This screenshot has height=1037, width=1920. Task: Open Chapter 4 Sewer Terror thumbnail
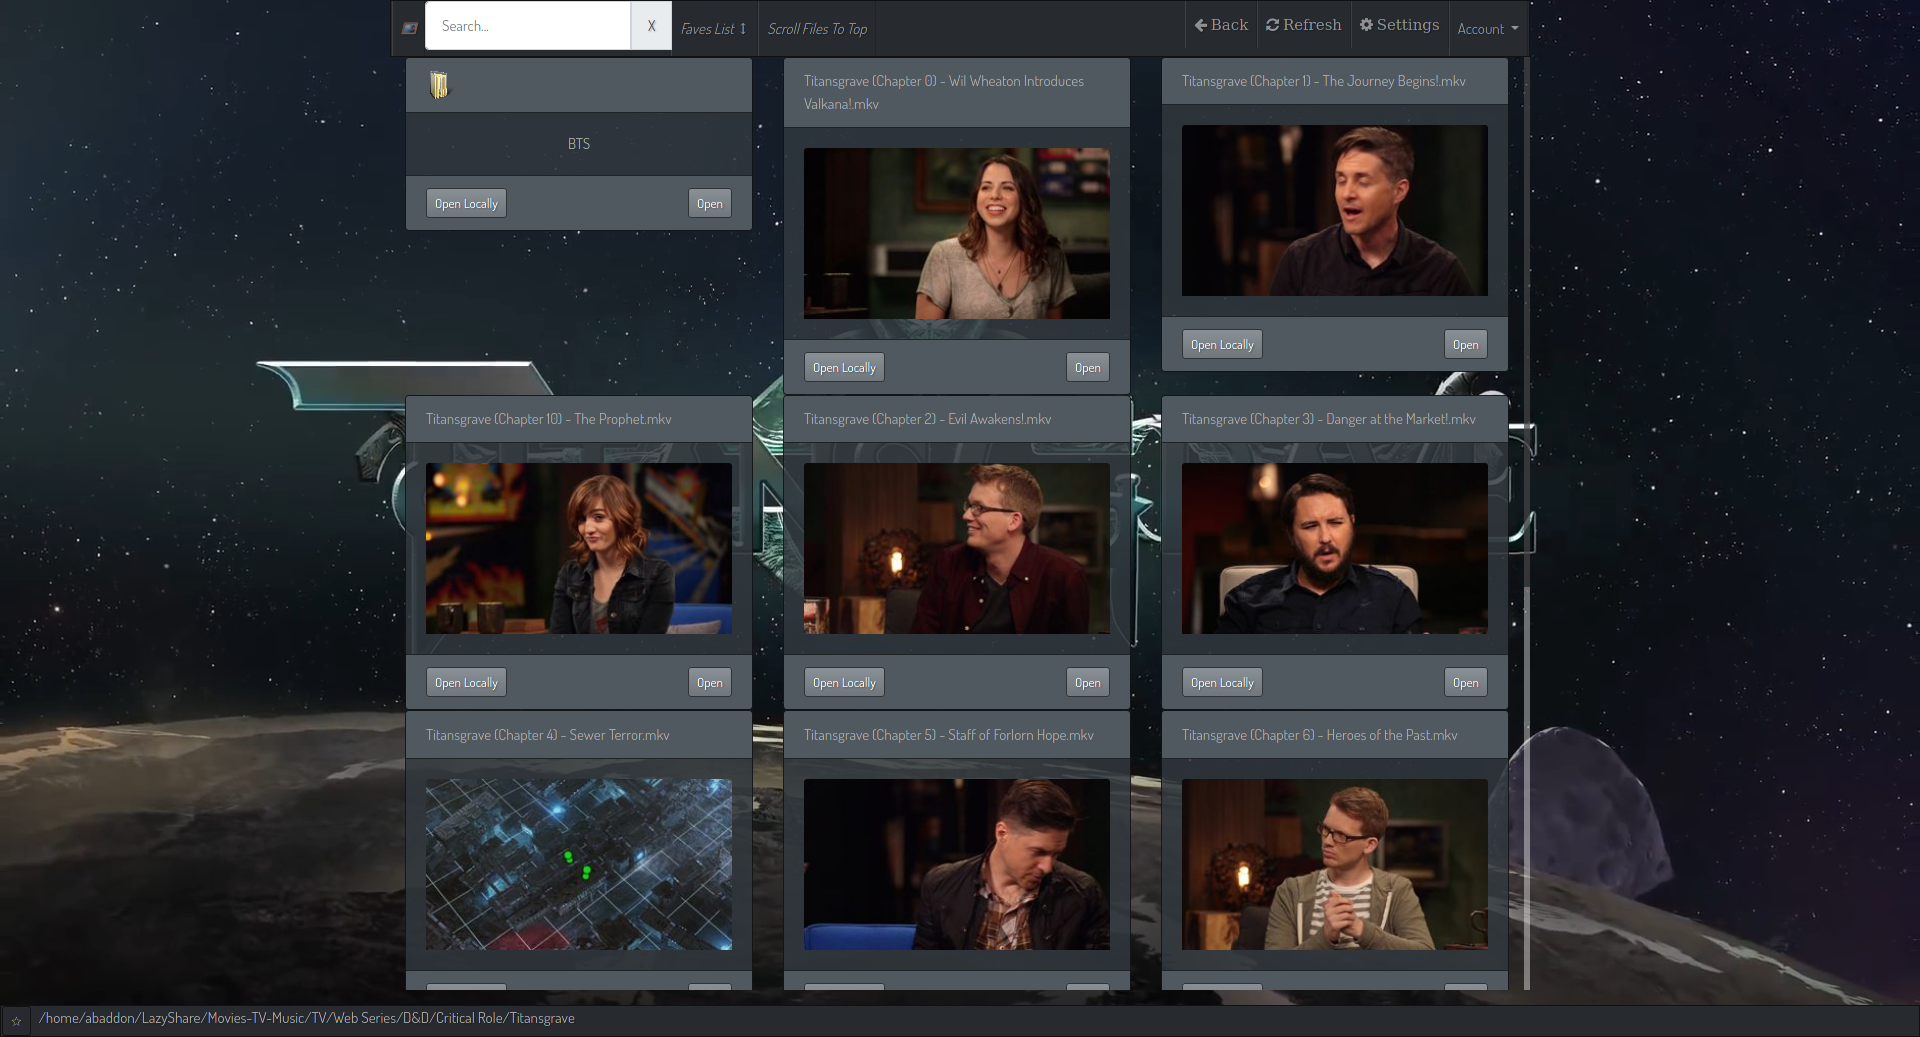point(579,864)
